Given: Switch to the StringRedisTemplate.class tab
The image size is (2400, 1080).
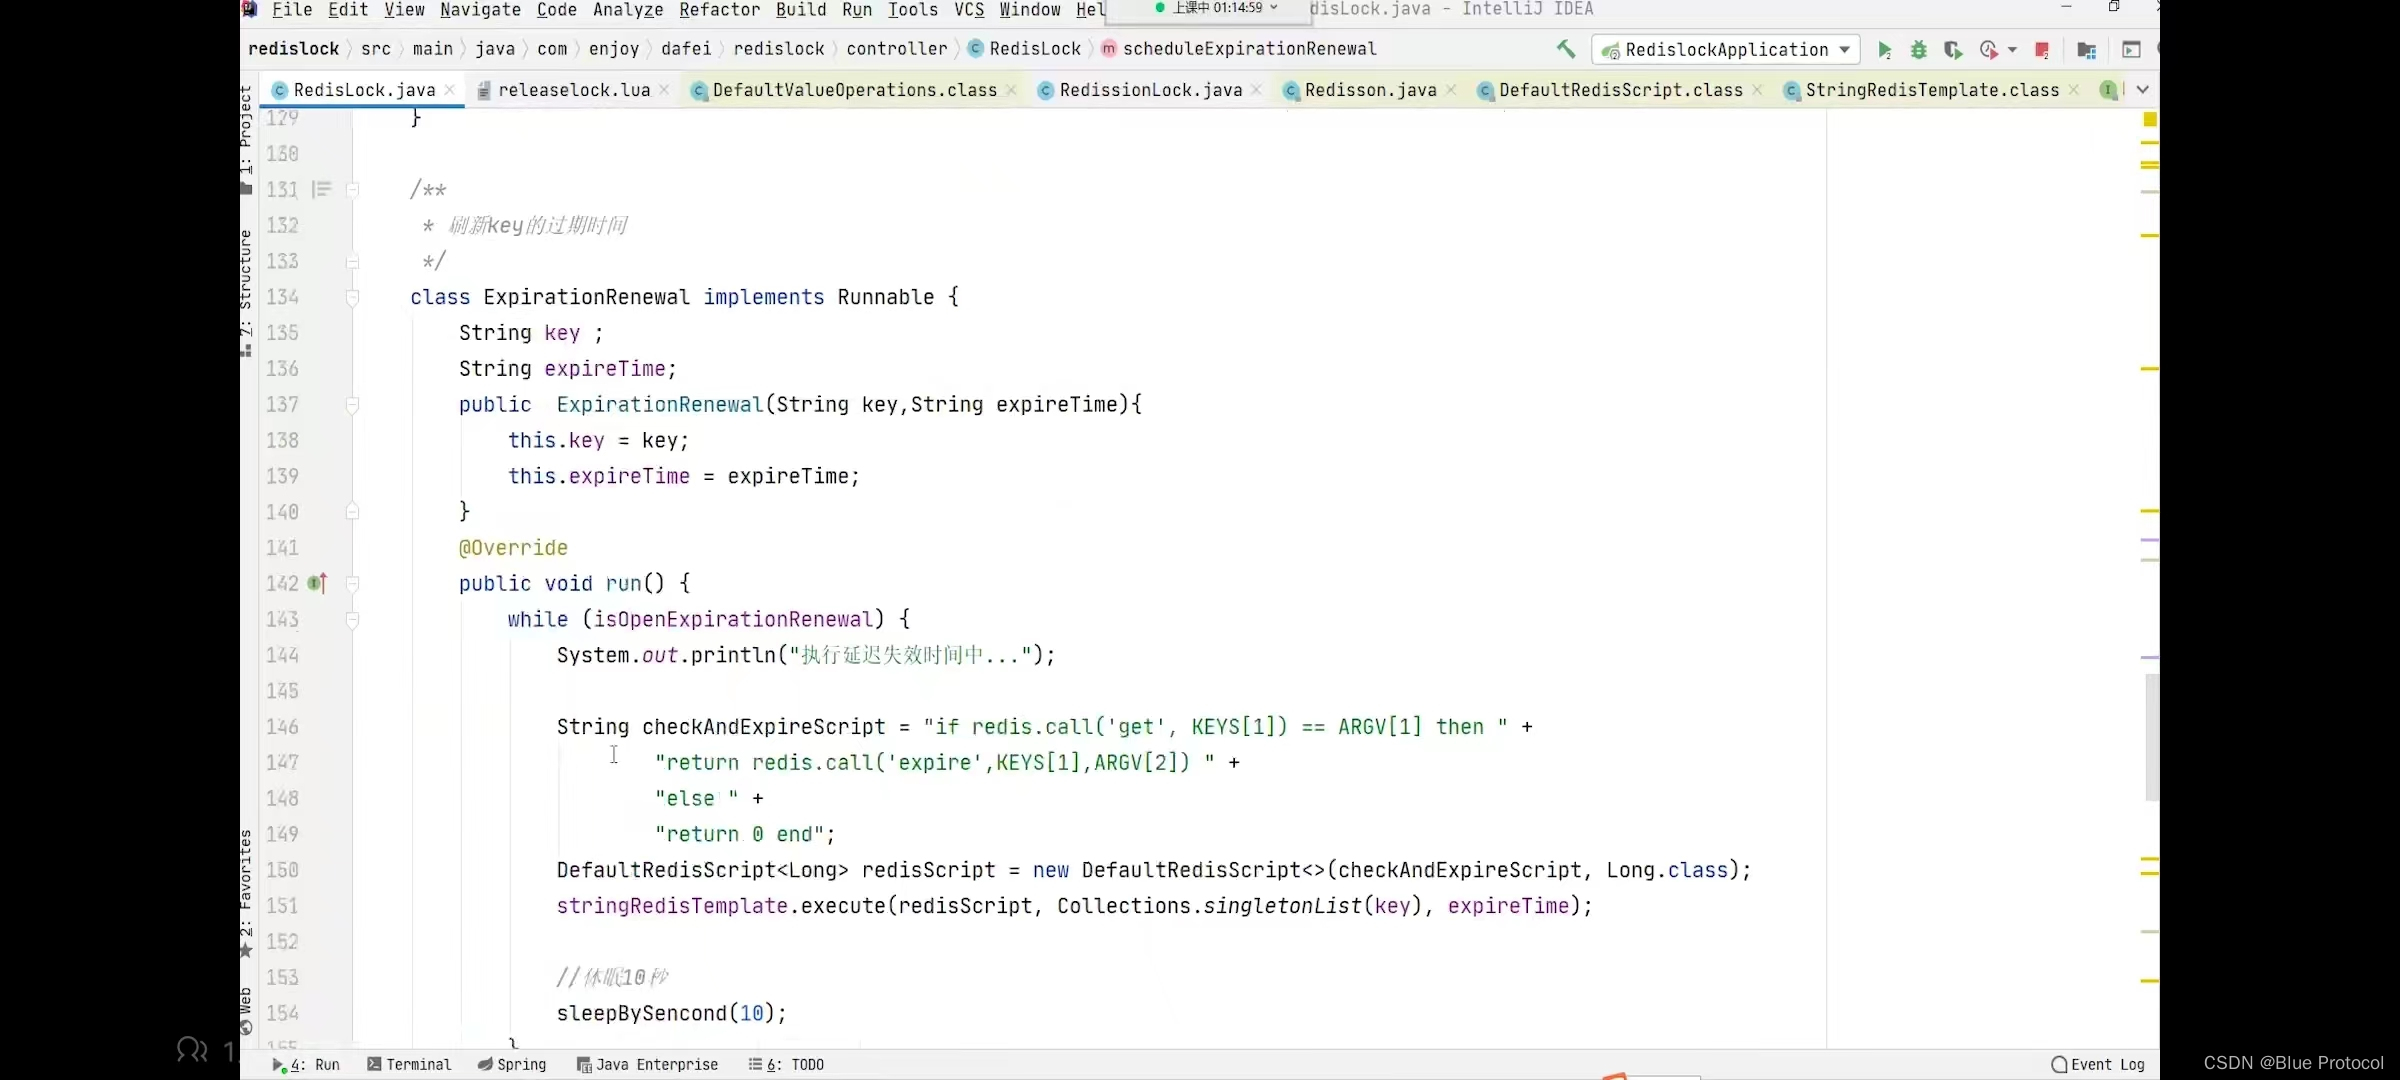Looking at the screenshot, I should (x=1933, y=90).
